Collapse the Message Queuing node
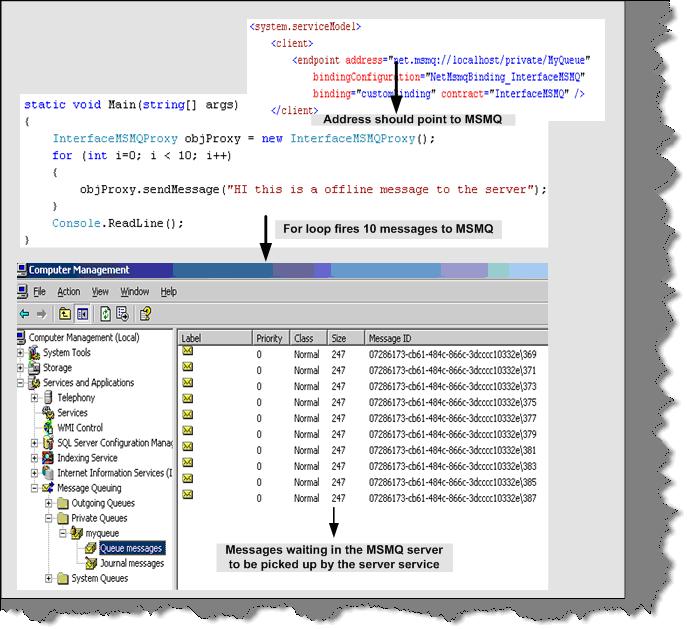This screenshot has height=629, width=687. [35, 488]
